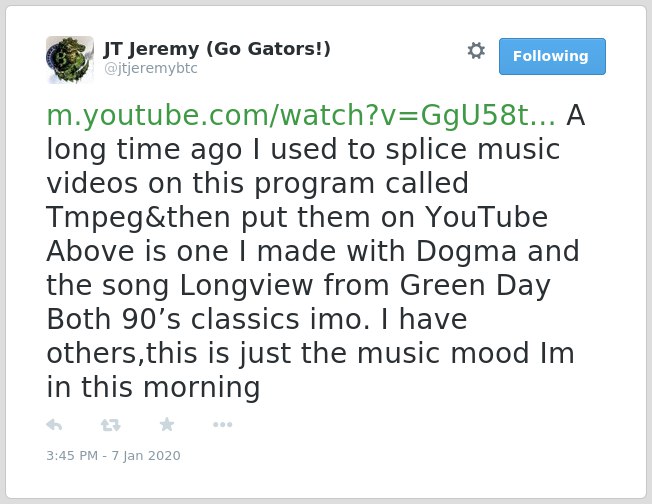Start a reply using the curved arrow
The width and height of the screenshot is (652, 504).
(54, 425)
